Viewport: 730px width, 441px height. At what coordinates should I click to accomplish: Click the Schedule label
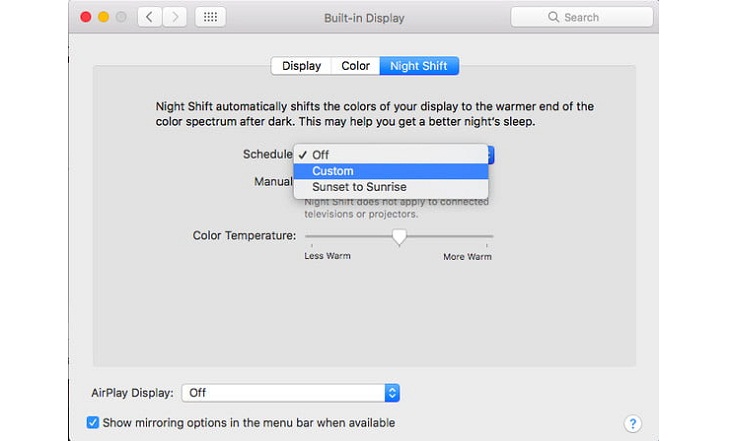[267, 154]
